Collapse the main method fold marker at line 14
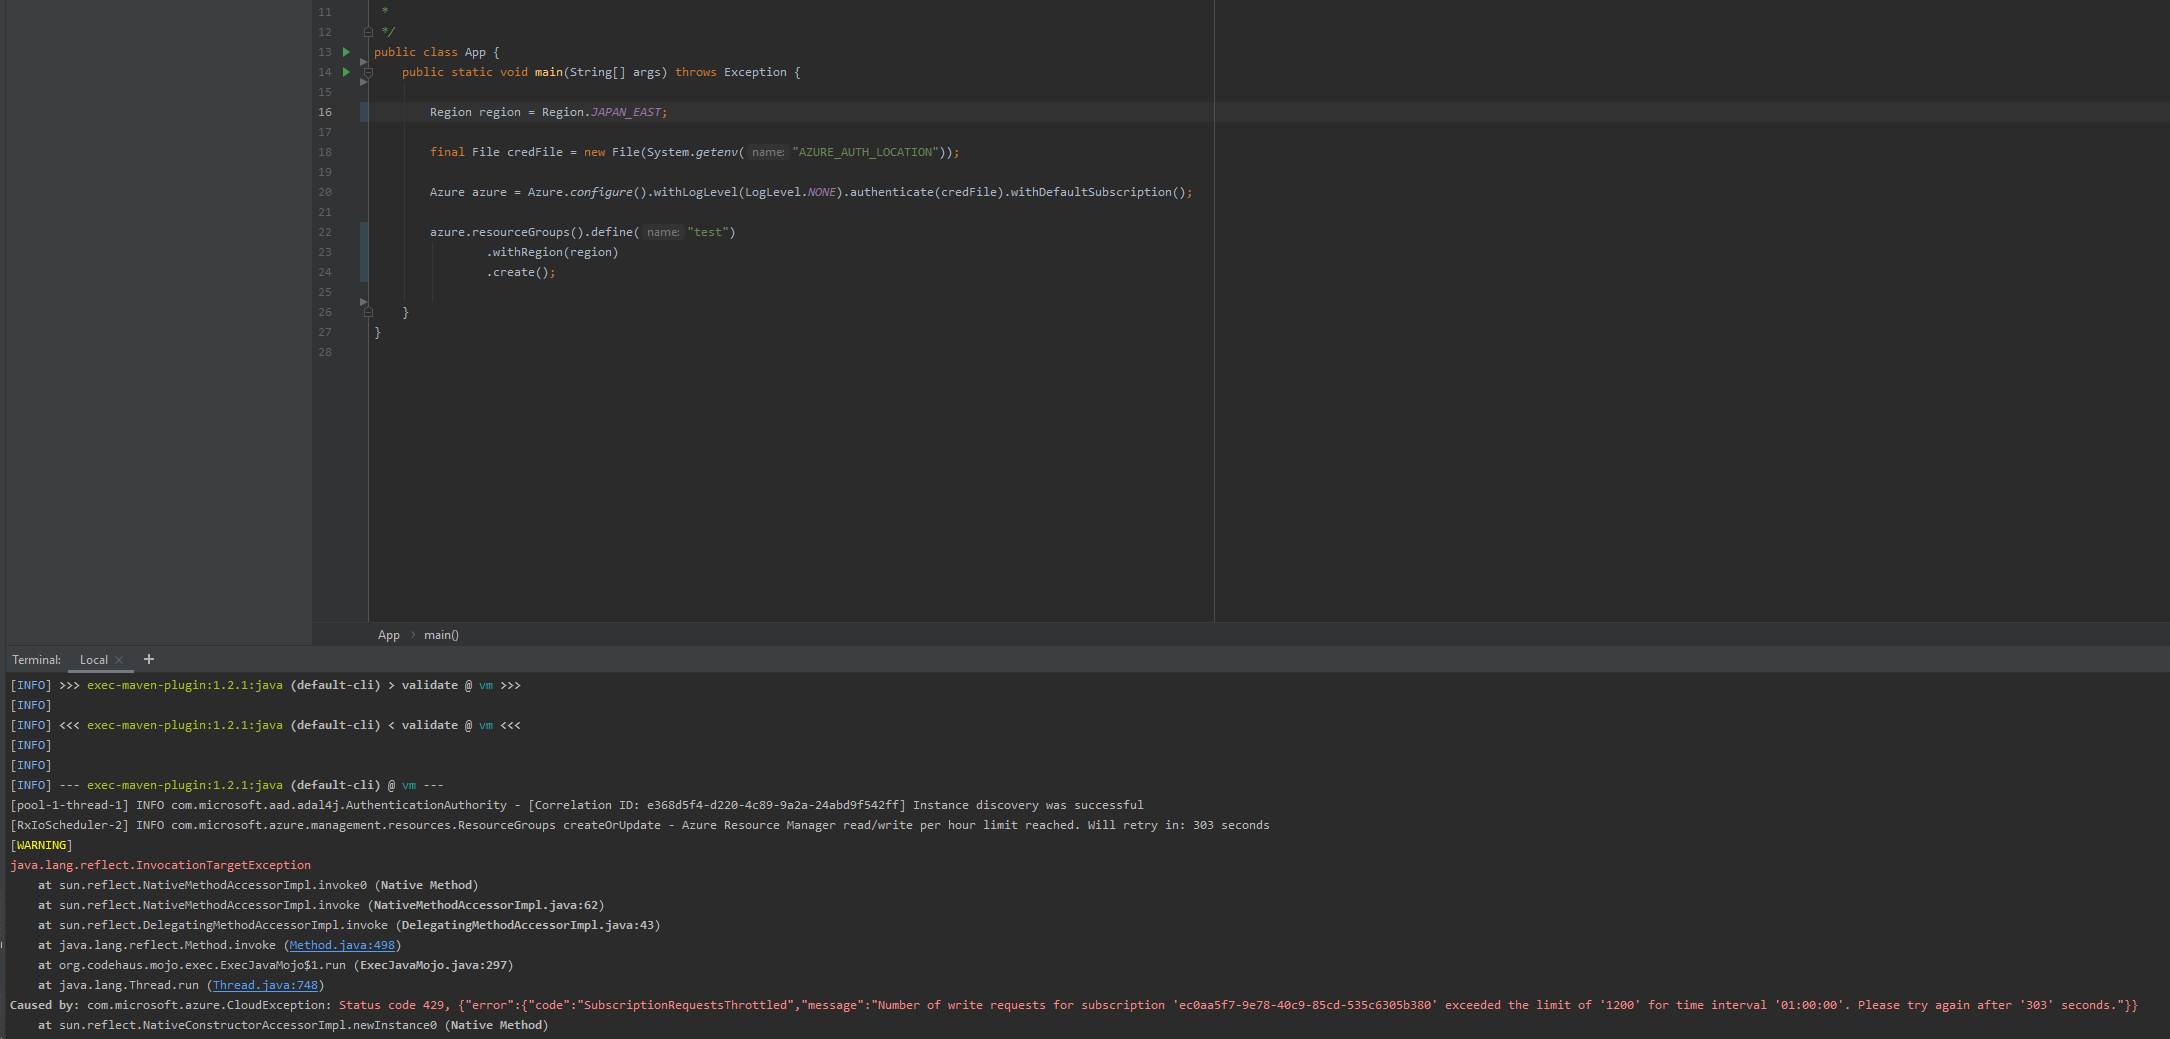The width and height of the screenshot is (2170, 1039). pyautogui.click(x=368, y=72)
